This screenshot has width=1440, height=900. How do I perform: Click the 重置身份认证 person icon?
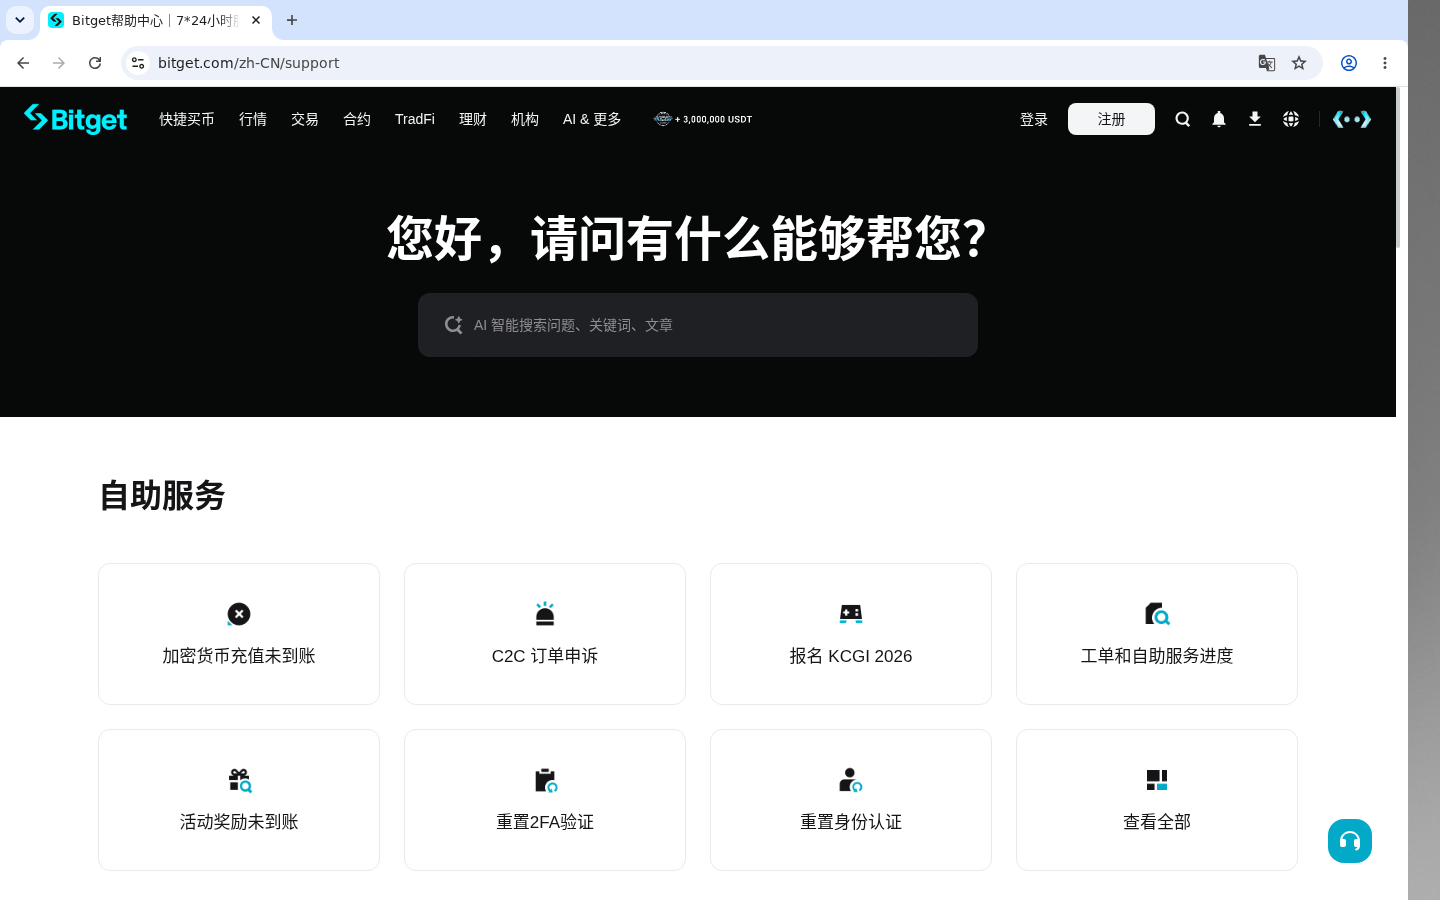coord(851,780)
